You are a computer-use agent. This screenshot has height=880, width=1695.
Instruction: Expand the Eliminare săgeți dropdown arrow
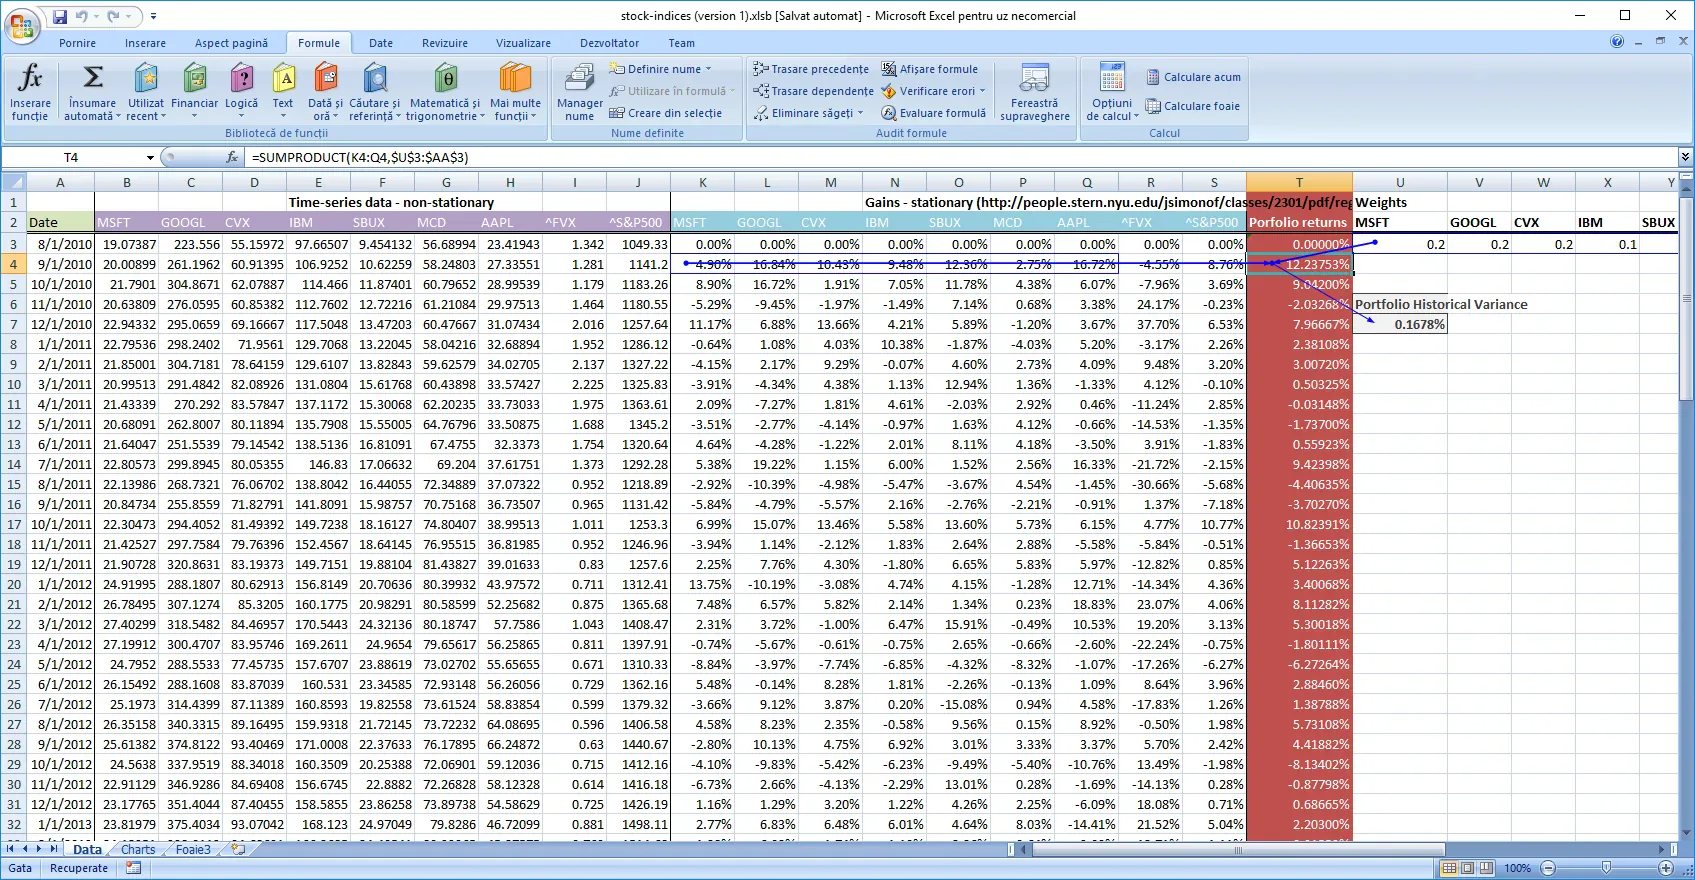pos(860,113)
